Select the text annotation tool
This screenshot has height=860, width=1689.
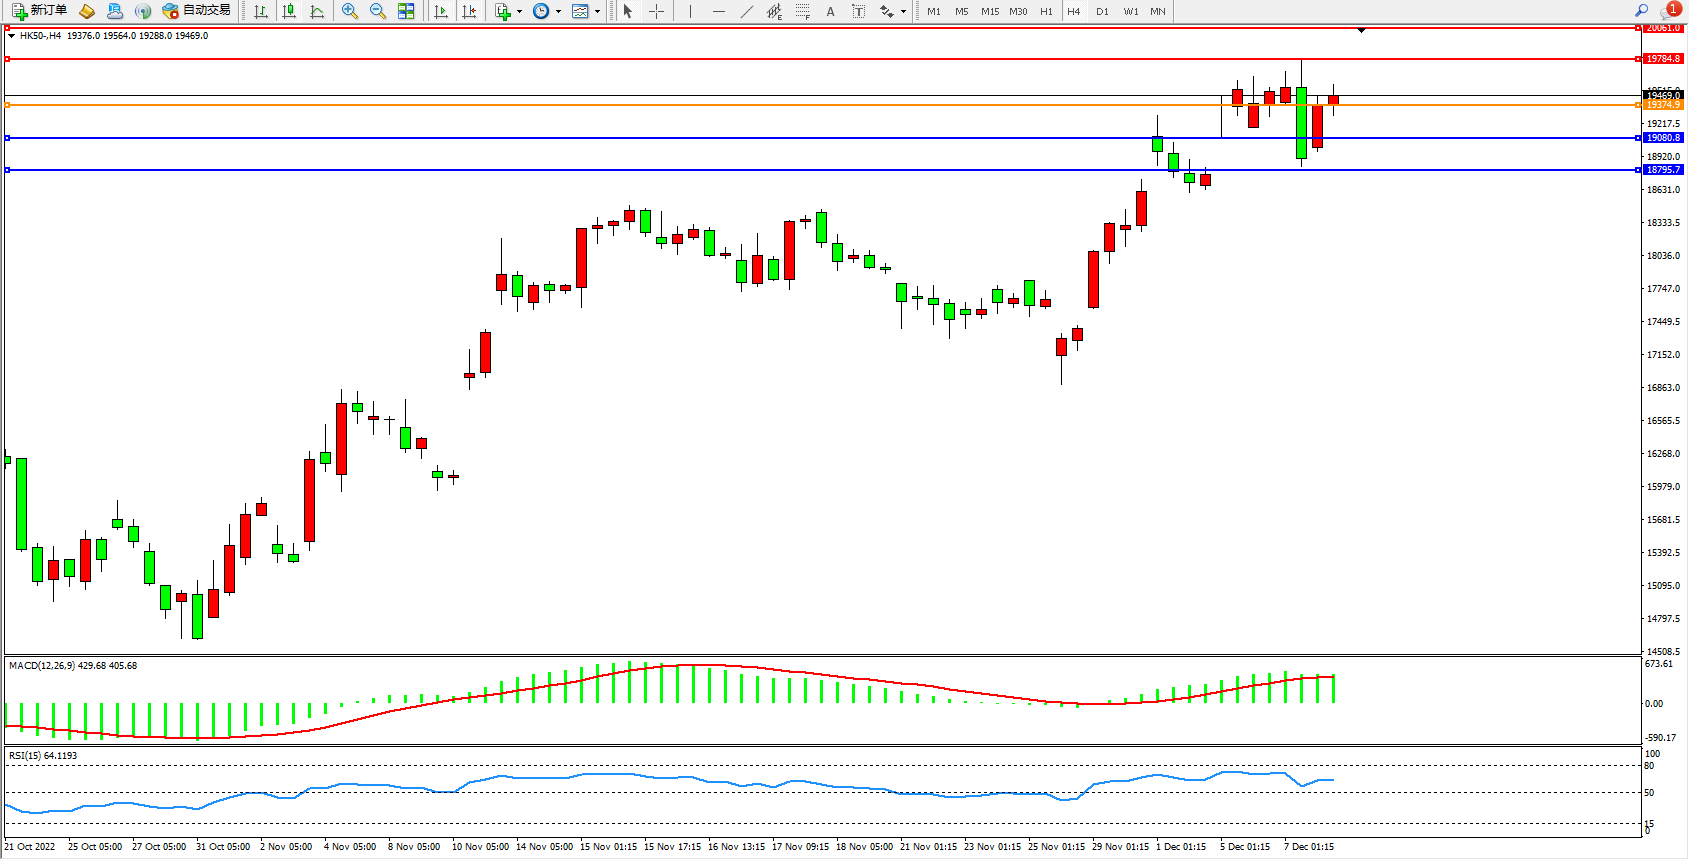pyautogui.click(x=830, y=11)
